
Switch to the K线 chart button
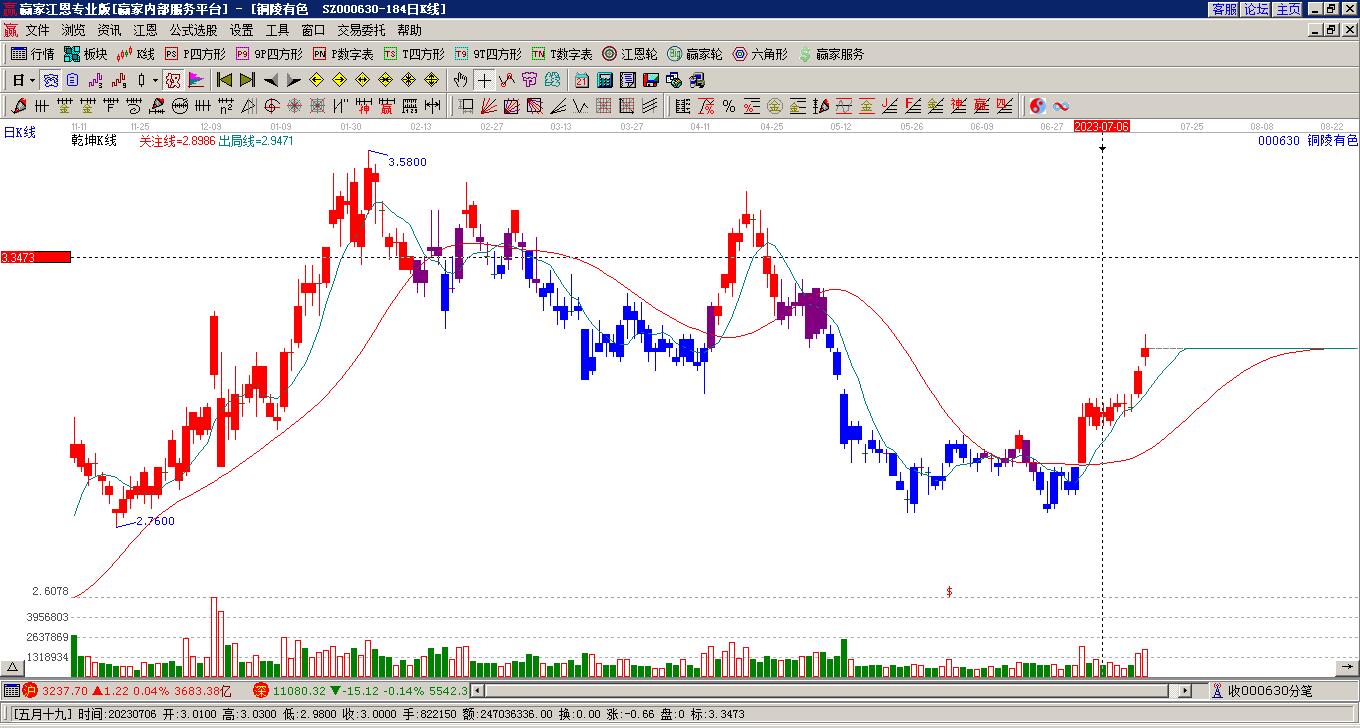[x=136, y=54]
